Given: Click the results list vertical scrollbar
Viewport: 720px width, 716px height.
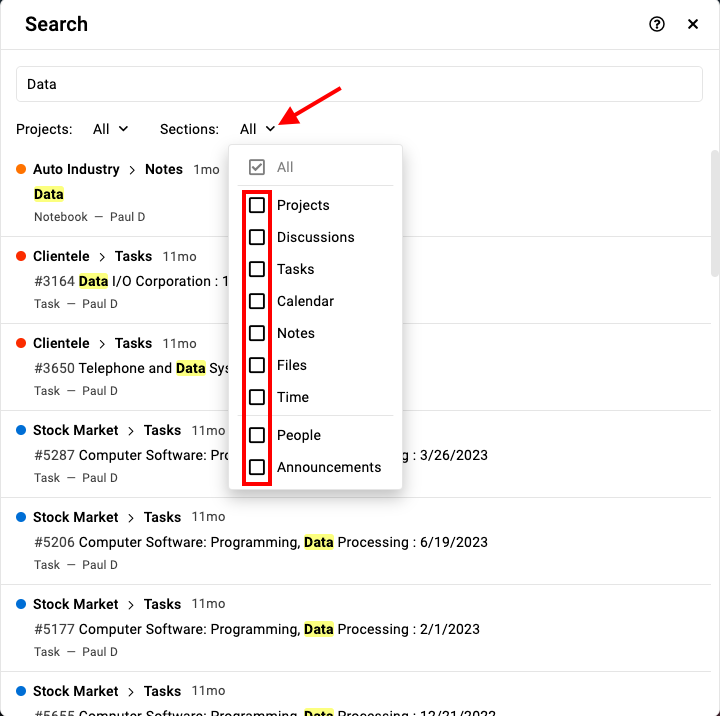Looking at the screenshot, I should pyautogui.click(x=714, y=213).
